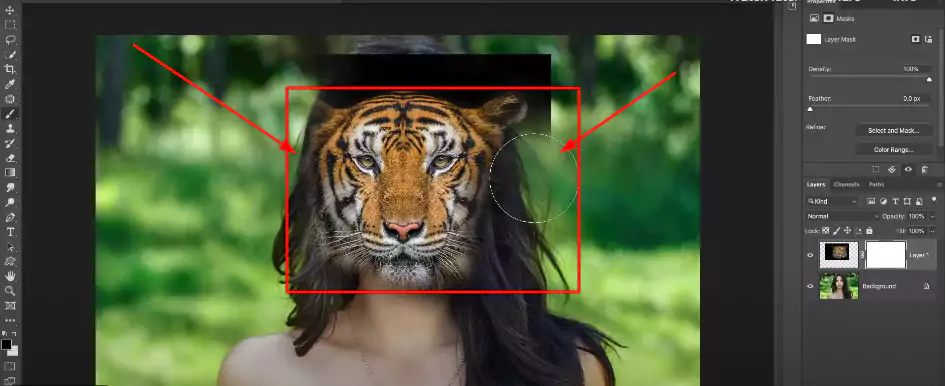
Task: Select the Lasso tool
Action: (x=10, y=40)
